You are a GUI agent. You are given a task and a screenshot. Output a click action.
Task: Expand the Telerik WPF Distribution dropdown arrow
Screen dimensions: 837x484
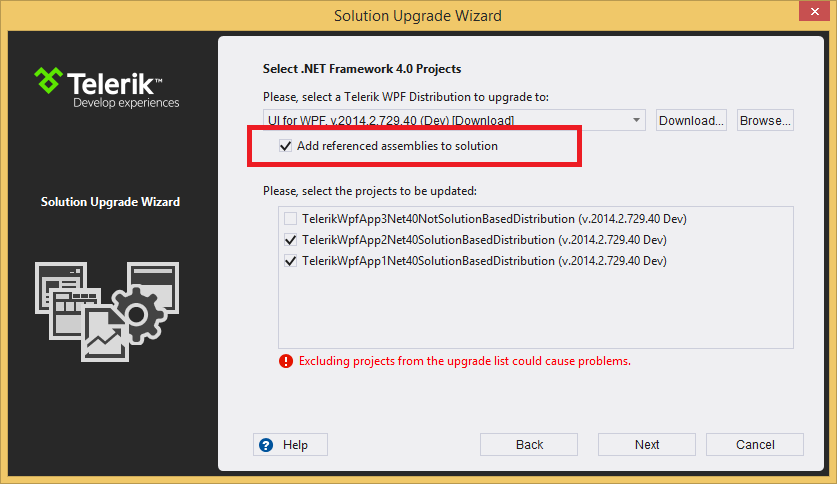(636, 120)
